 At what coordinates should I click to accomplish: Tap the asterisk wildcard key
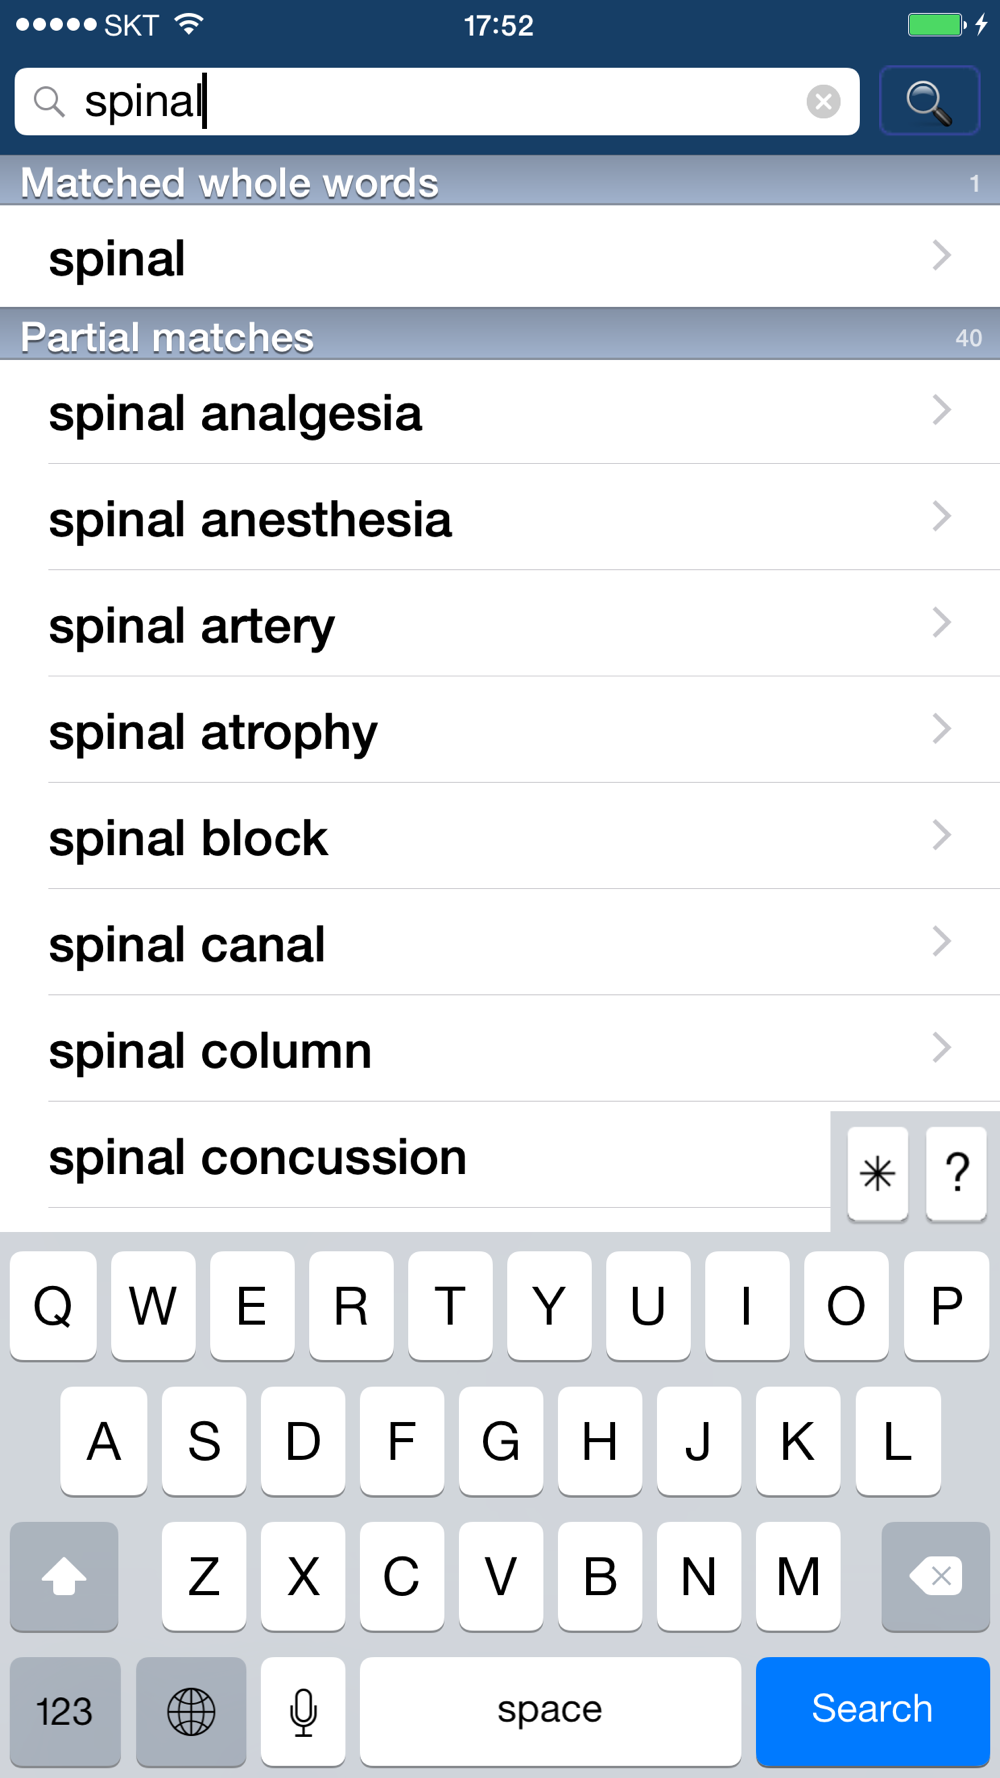pos(877,1173)
